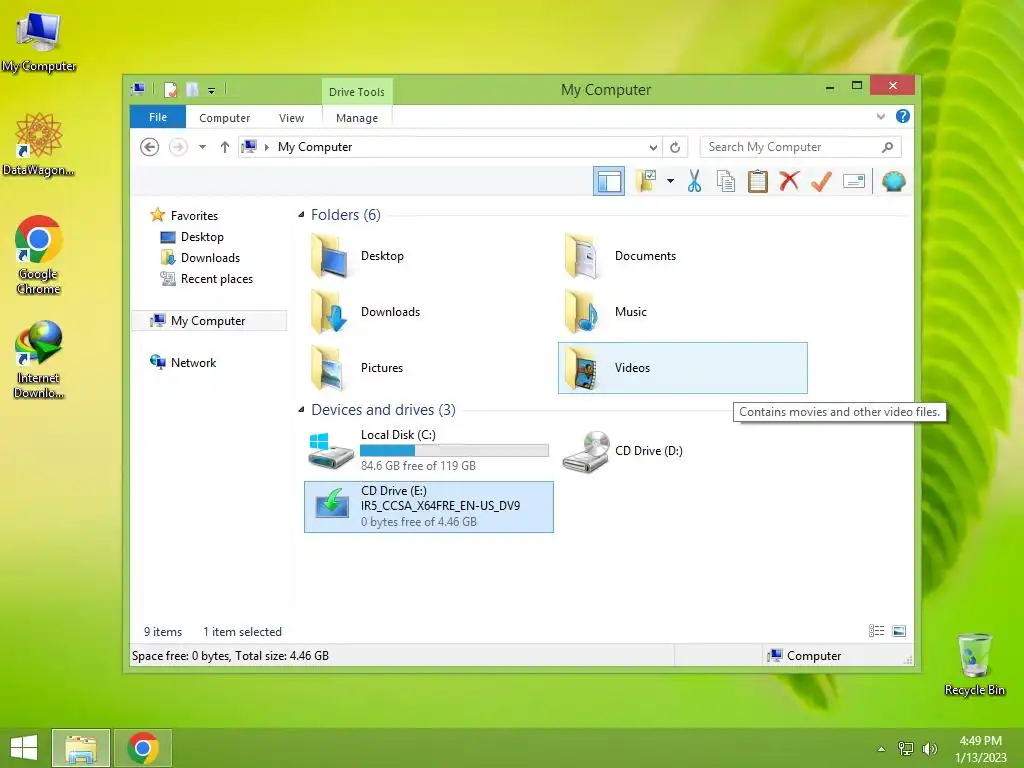Screen dimensions: 1024x768
Task: Click the '9 items' status text
Action: (163, 632)
